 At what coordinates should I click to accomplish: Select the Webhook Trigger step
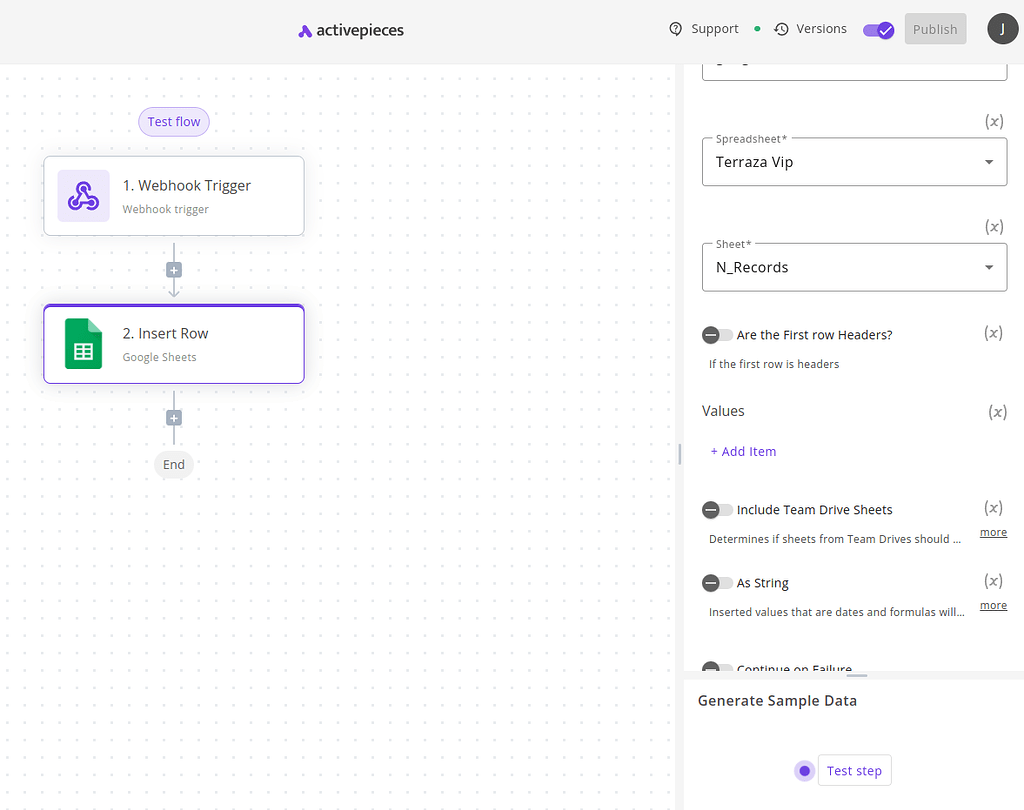(174, 195)
